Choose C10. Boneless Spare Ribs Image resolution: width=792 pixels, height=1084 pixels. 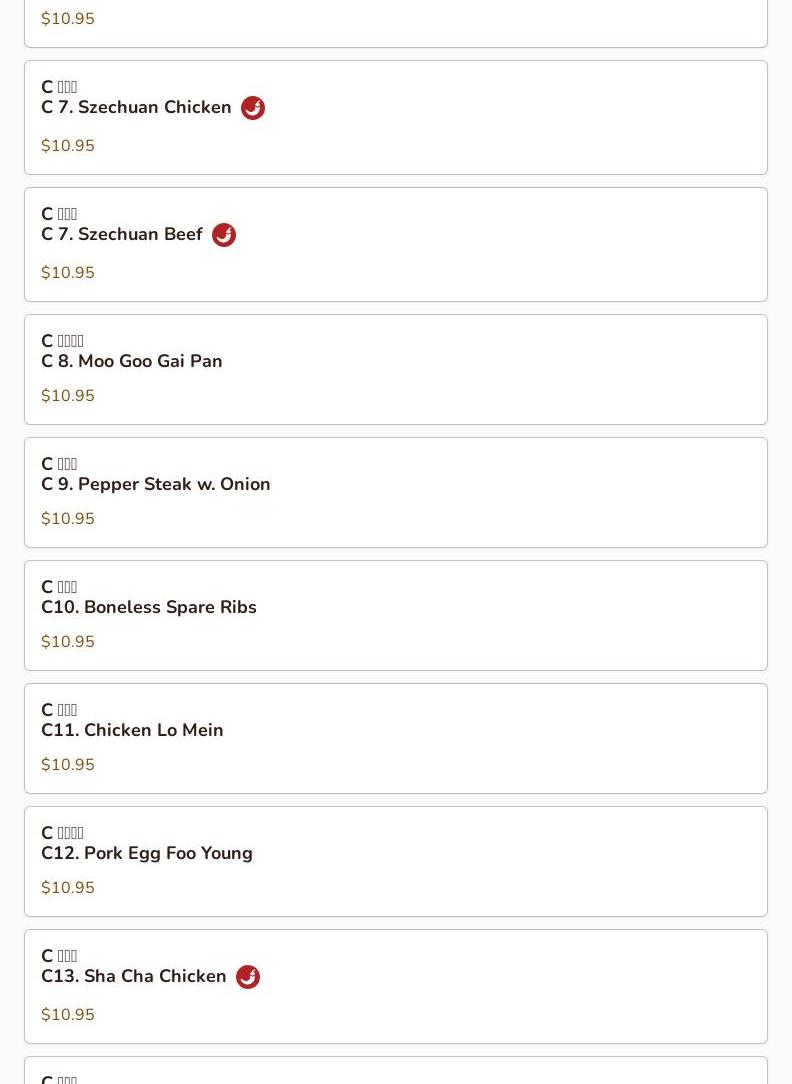(149, 607)
